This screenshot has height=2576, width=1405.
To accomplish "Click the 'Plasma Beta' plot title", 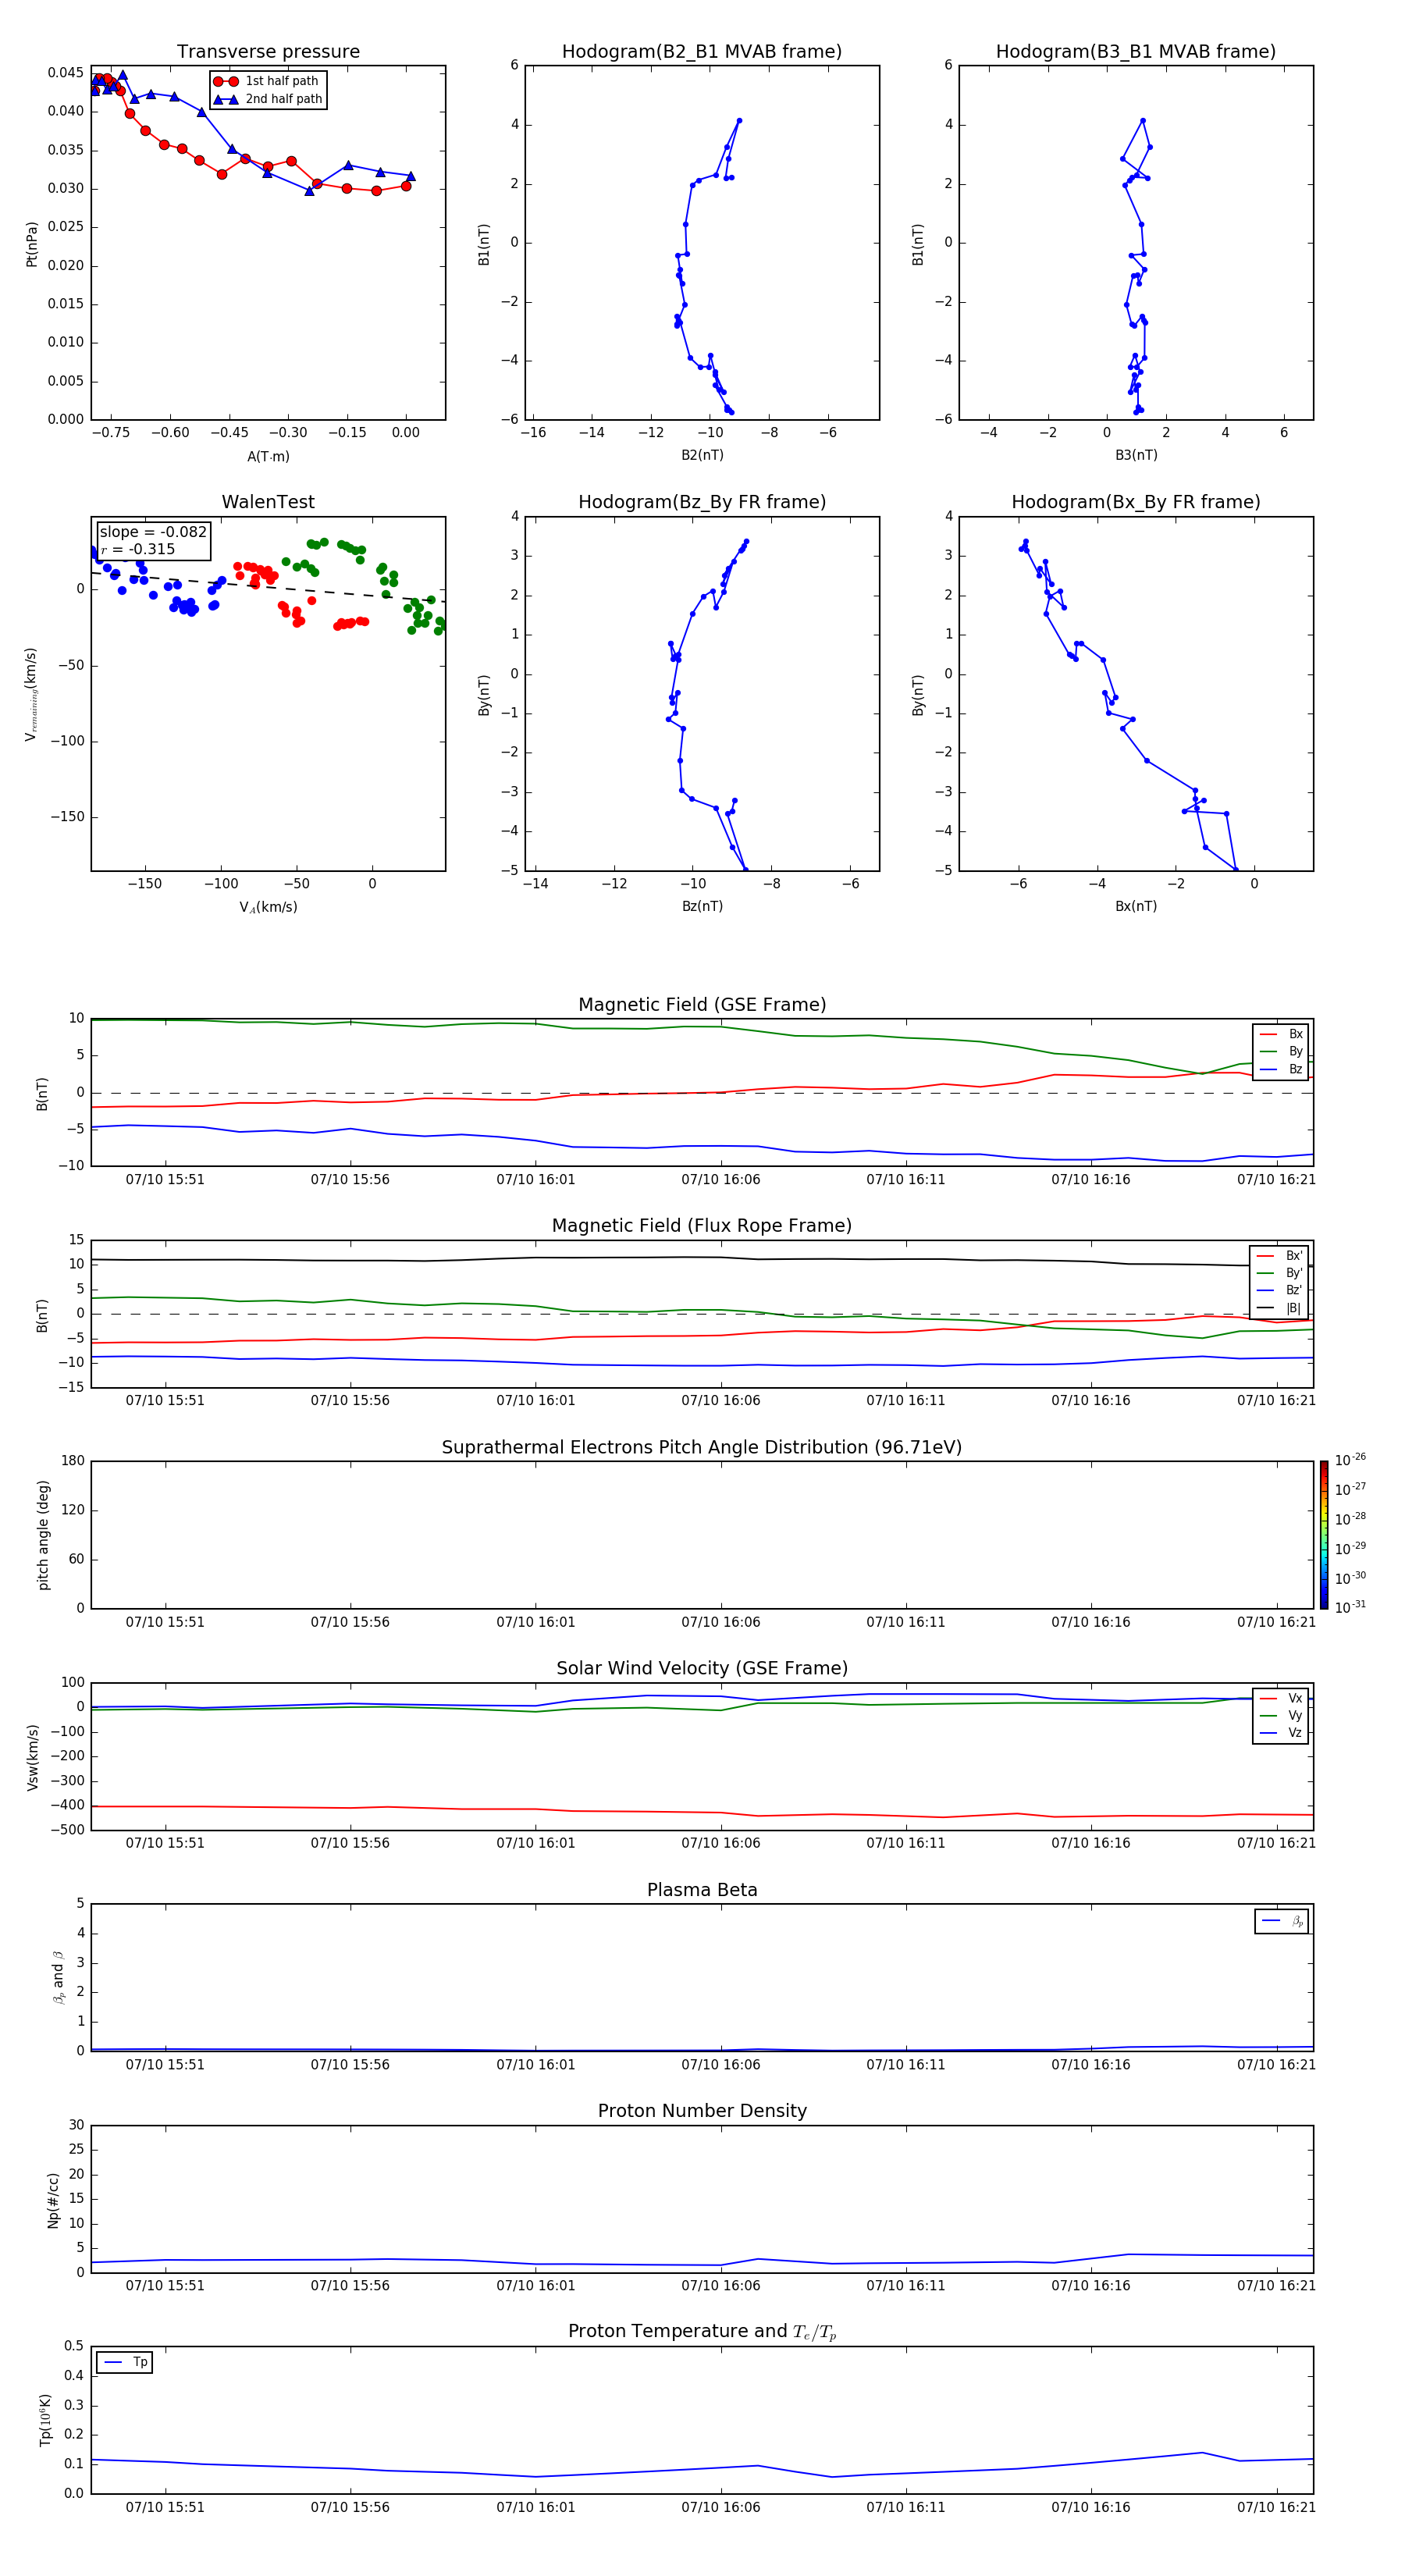I will (x=702, y=1891).
